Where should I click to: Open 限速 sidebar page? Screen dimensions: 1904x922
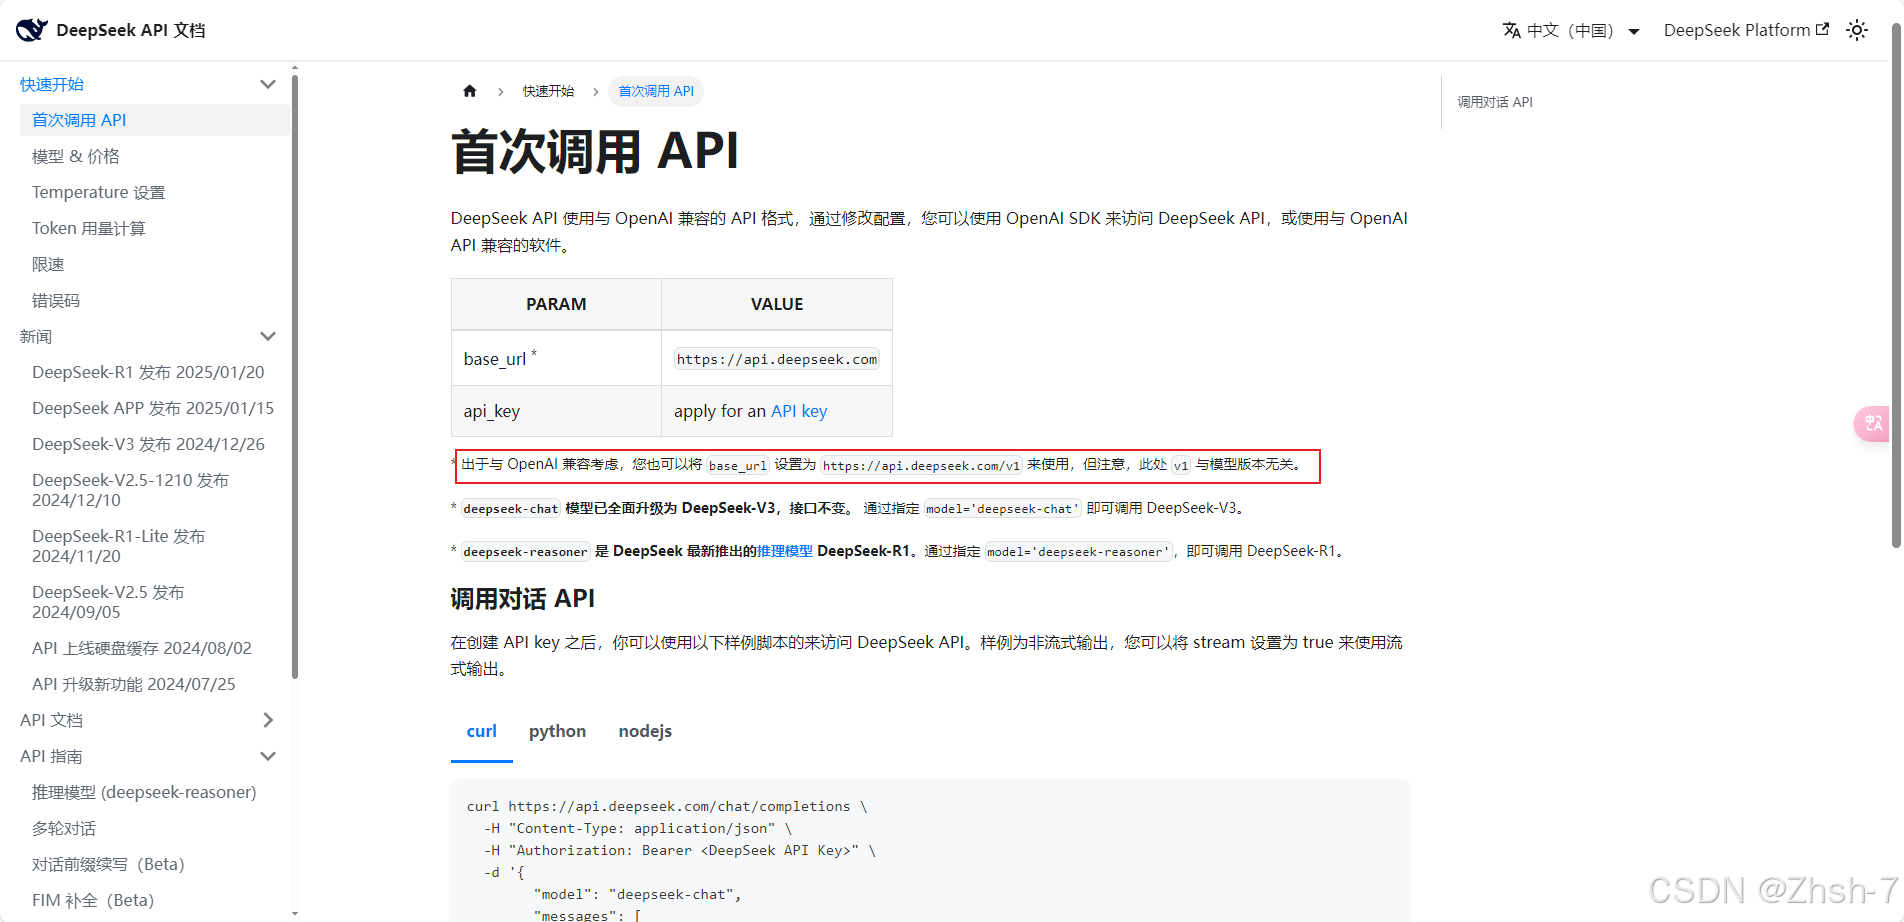click(48, 264)
